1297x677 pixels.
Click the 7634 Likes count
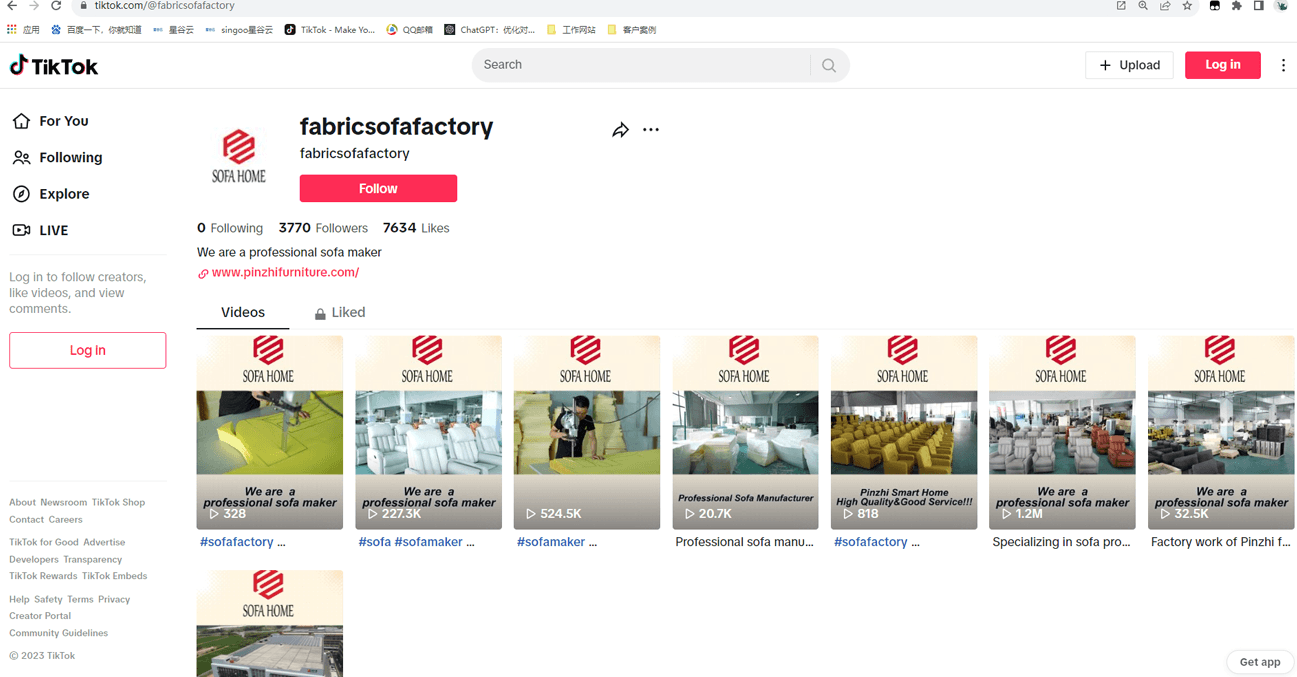(x=416, y=228)
